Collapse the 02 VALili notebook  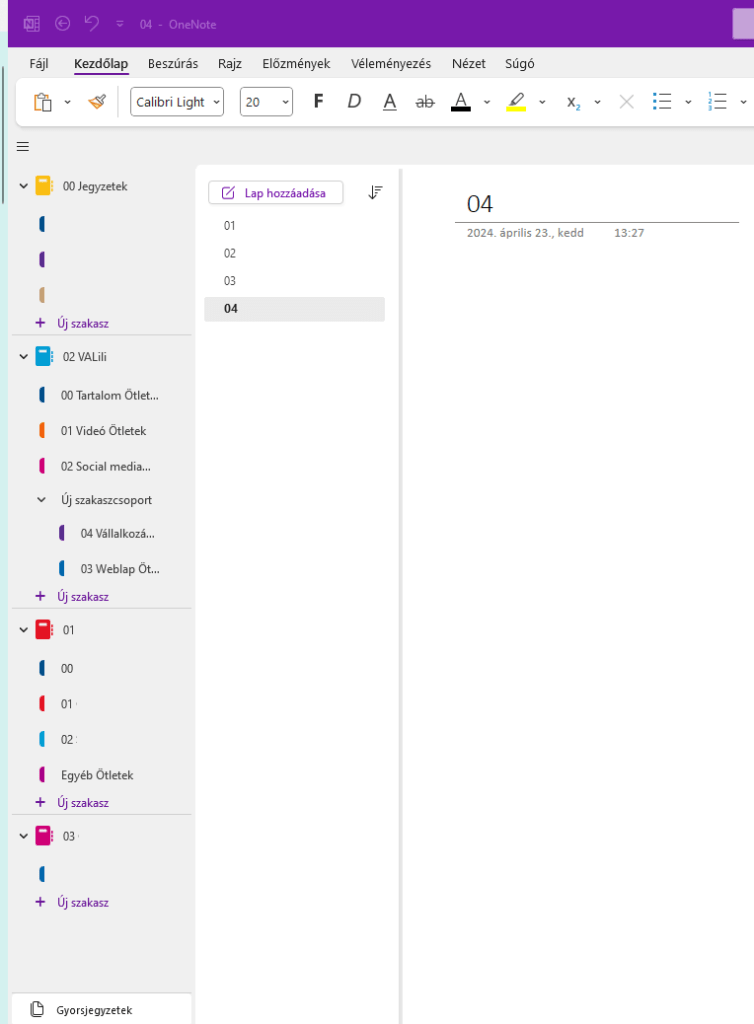point(23,357)
